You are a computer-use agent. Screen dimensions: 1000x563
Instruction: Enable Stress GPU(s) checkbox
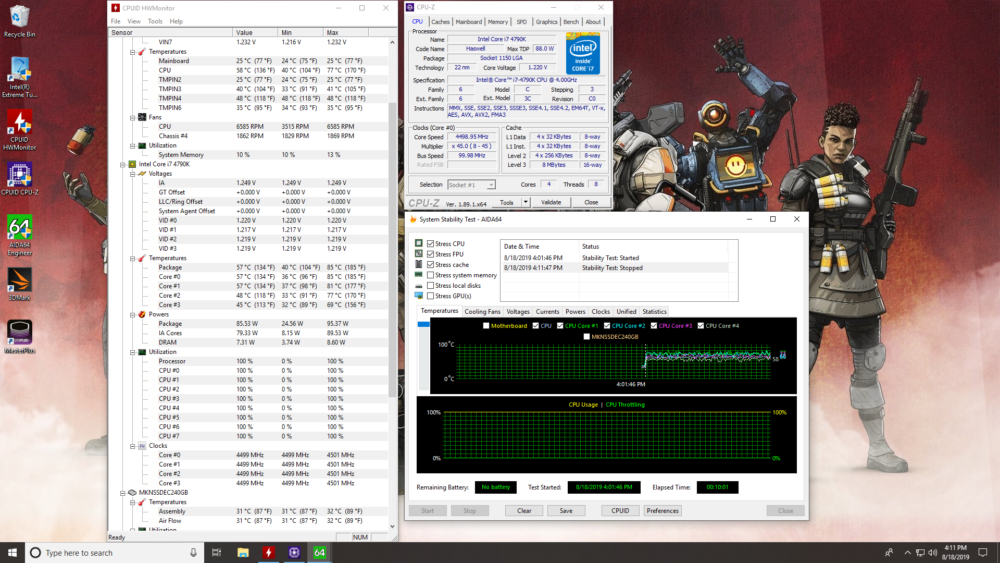click(430, 296)
